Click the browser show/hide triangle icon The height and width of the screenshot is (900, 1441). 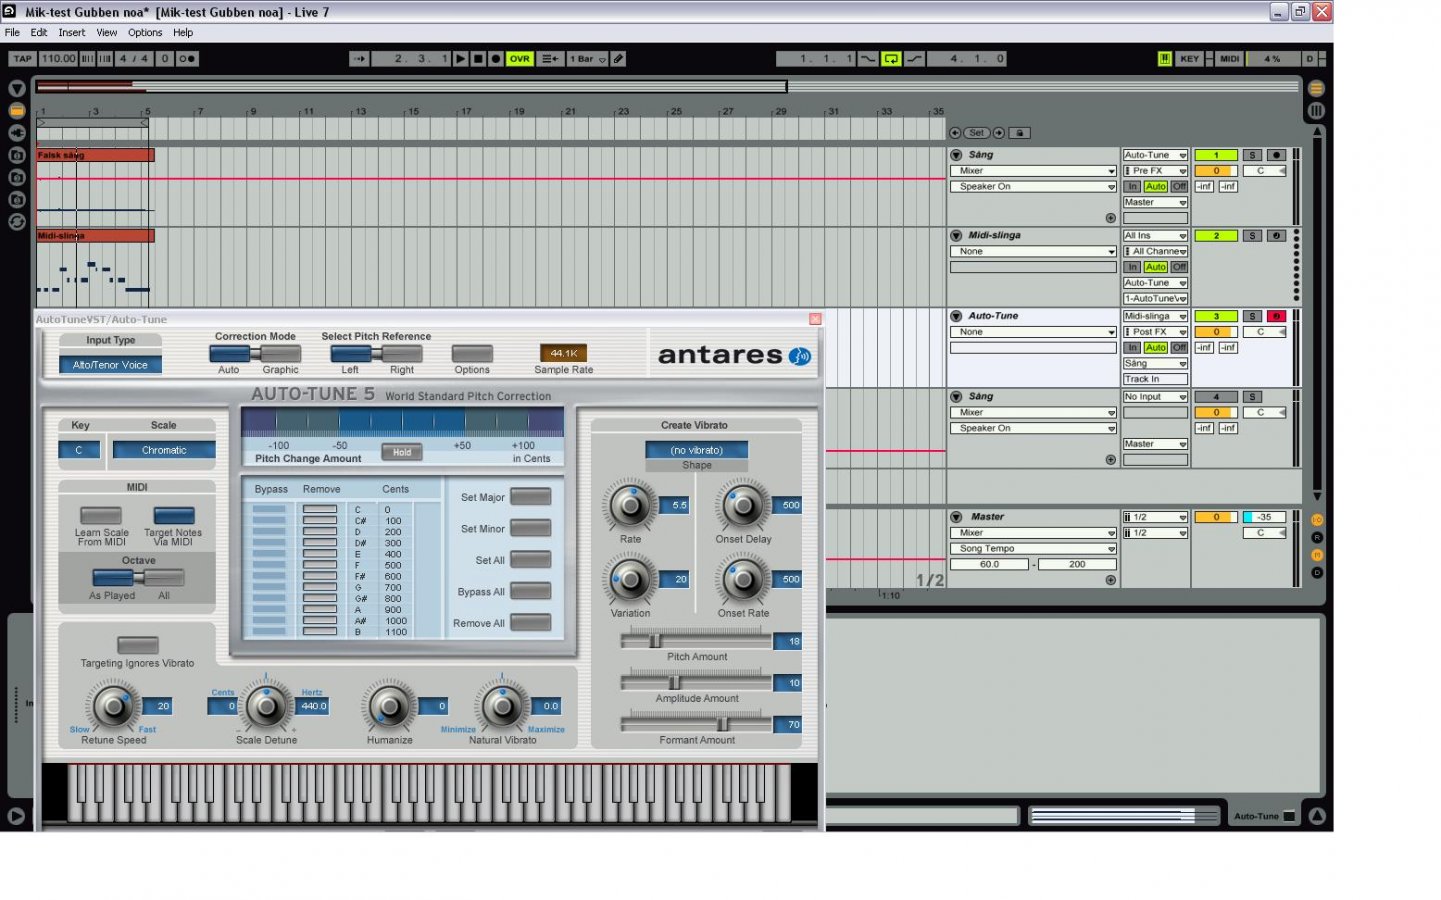pyautogui.click(x=17, y=89)
